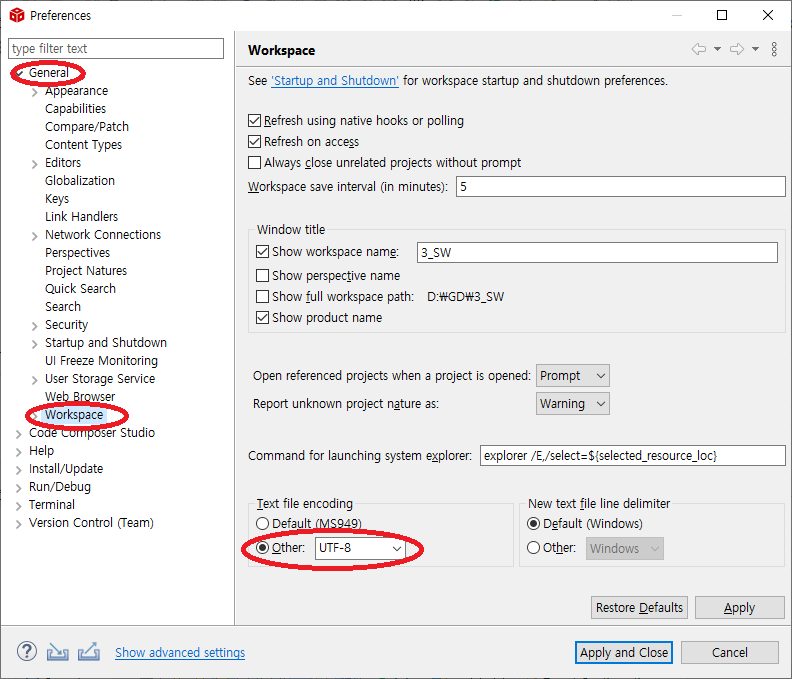Viewport: 792px width, 679px height.
Task: Open the forward history dropdown arrow
Action: (x=755, y=49)
